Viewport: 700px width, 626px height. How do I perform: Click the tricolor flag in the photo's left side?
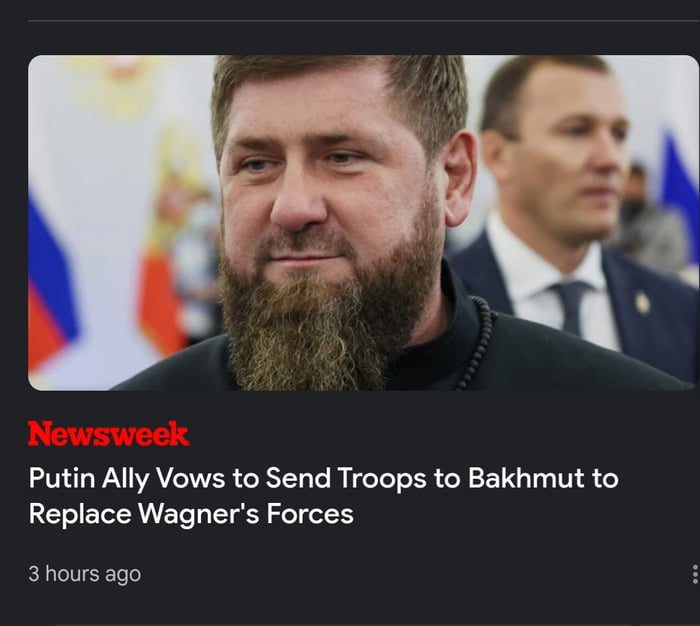[x=51, y=286]
